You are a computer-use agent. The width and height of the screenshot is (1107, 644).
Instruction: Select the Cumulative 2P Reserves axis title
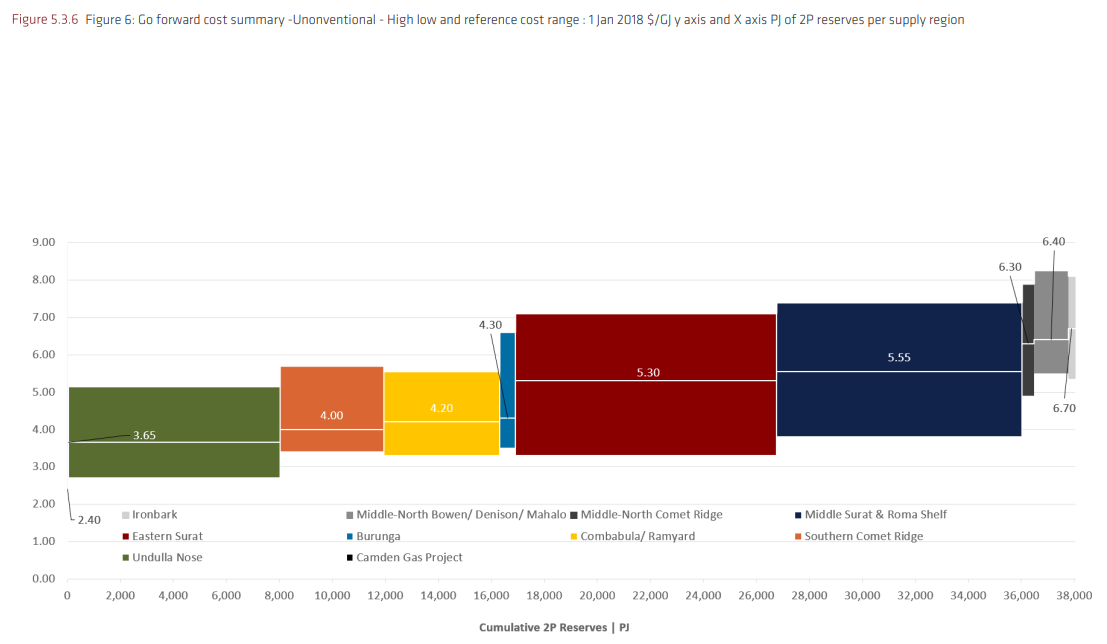[x=558, y=627]
